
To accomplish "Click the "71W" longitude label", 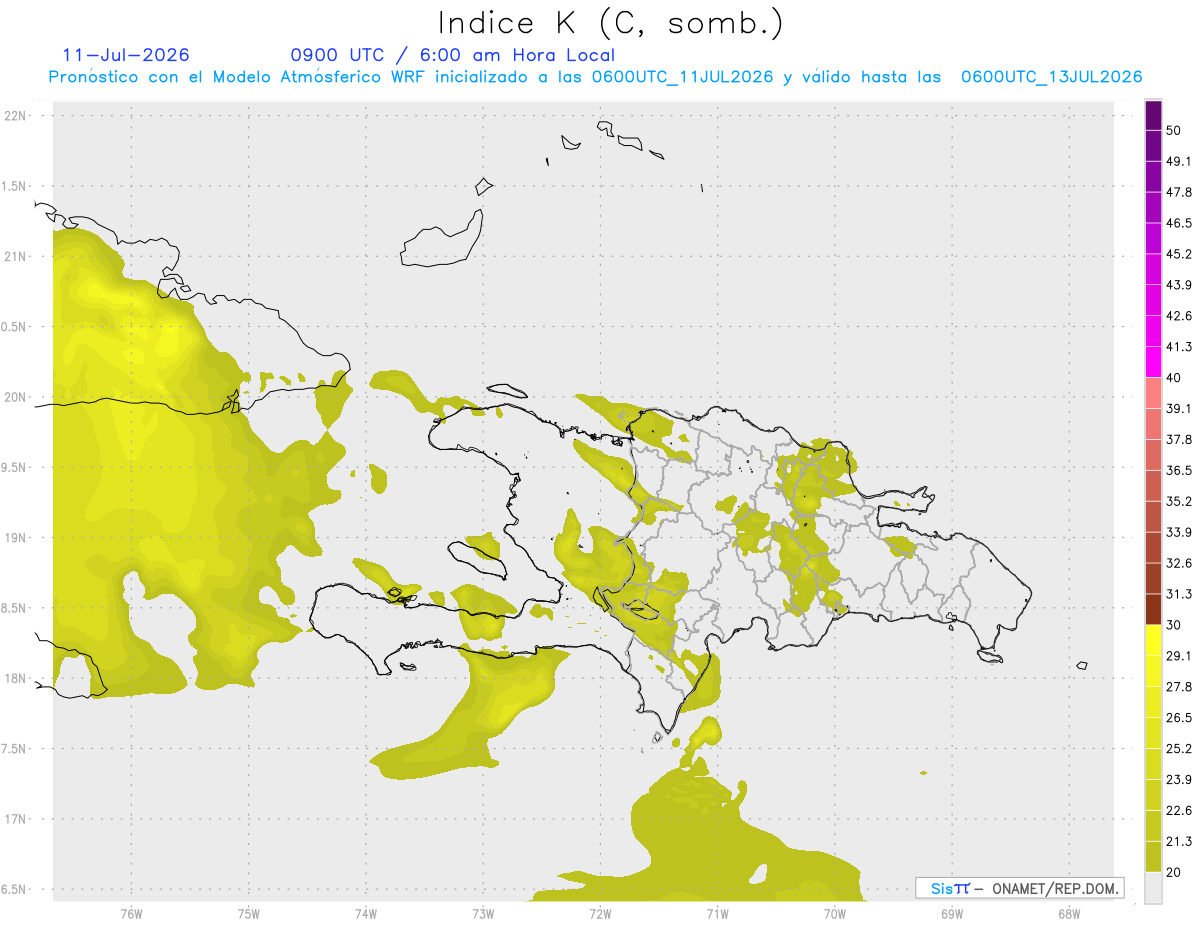I will pyautogui.click(x=717, y=914).
